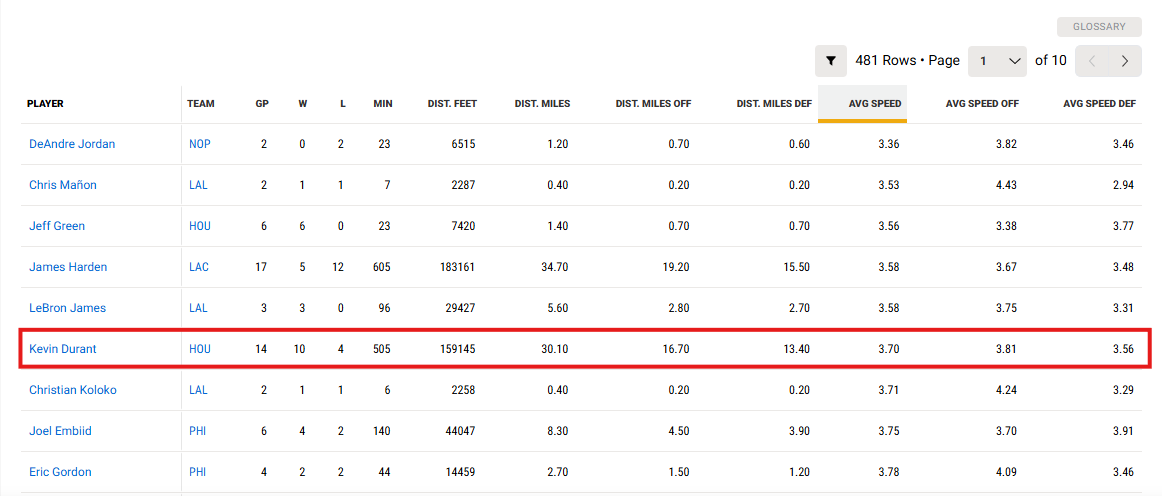Open NOP team link for DeAndre Jordan
This screenshot has height=496, width=1162.
(200, 144)
